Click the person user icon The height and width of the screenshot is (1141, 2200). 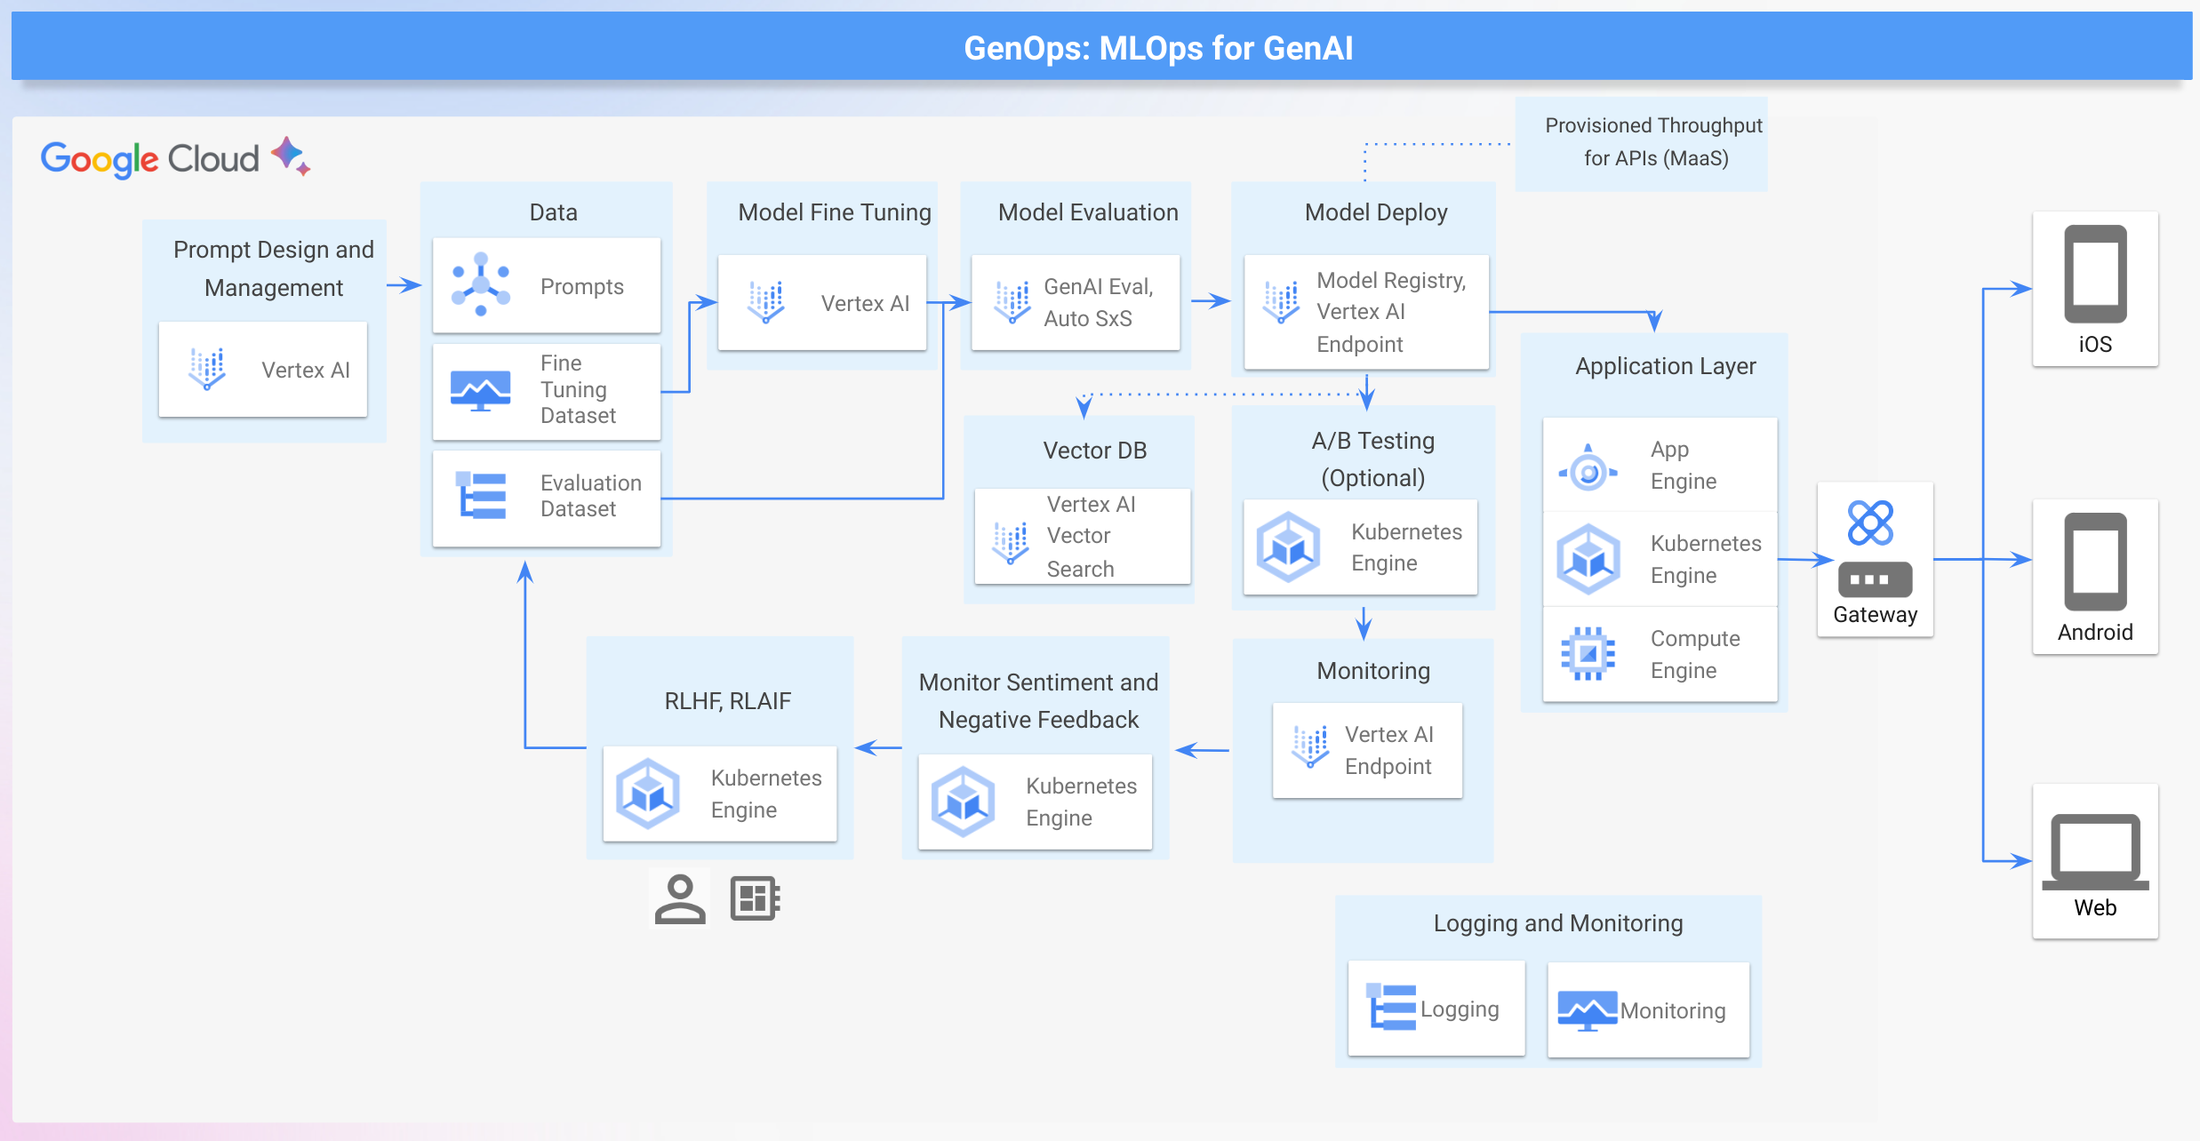[x=680, y=898]
